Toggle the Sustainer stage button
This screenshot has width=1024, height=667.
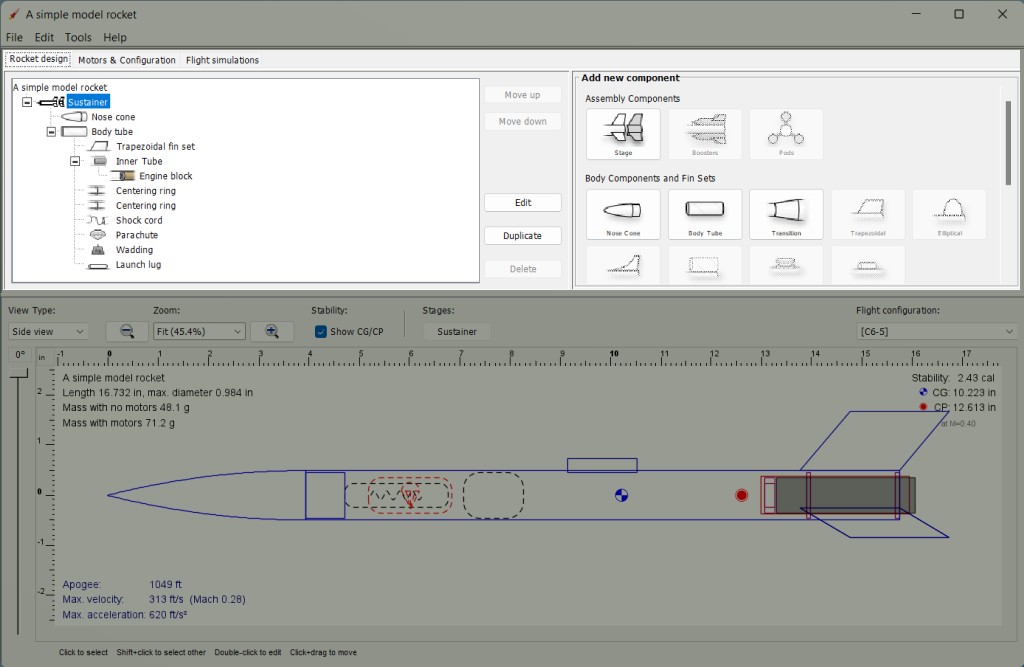(x=456, y=331)
